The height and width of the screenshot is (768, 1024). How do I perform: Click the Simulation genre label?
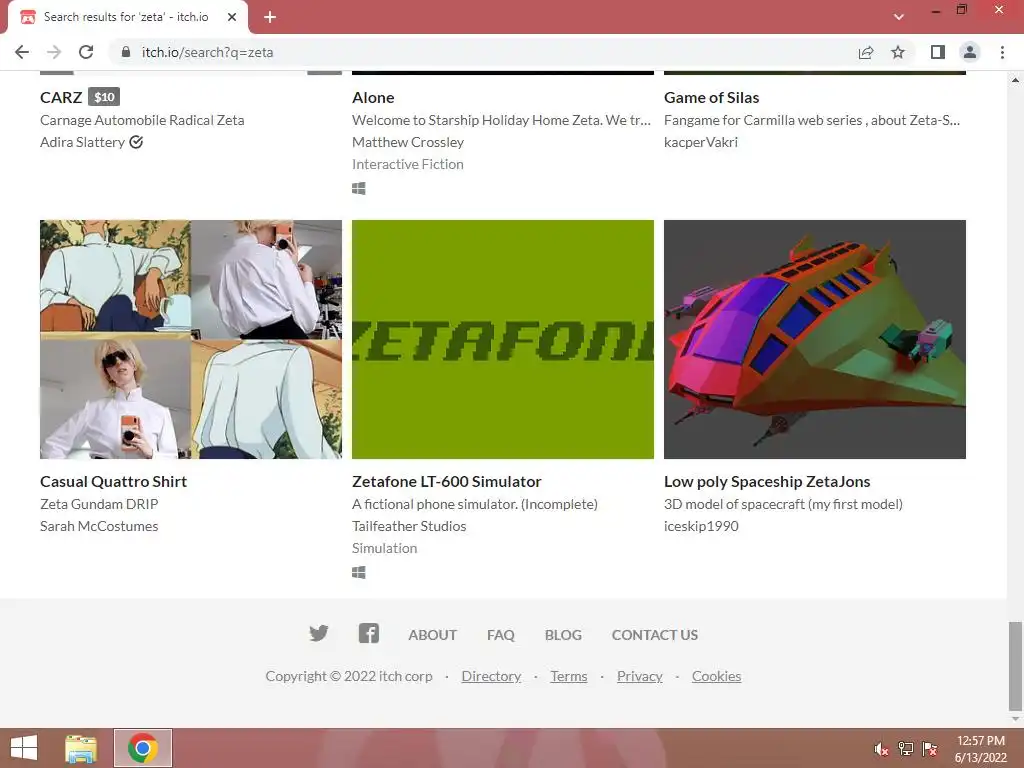click(x=384, y=548)
